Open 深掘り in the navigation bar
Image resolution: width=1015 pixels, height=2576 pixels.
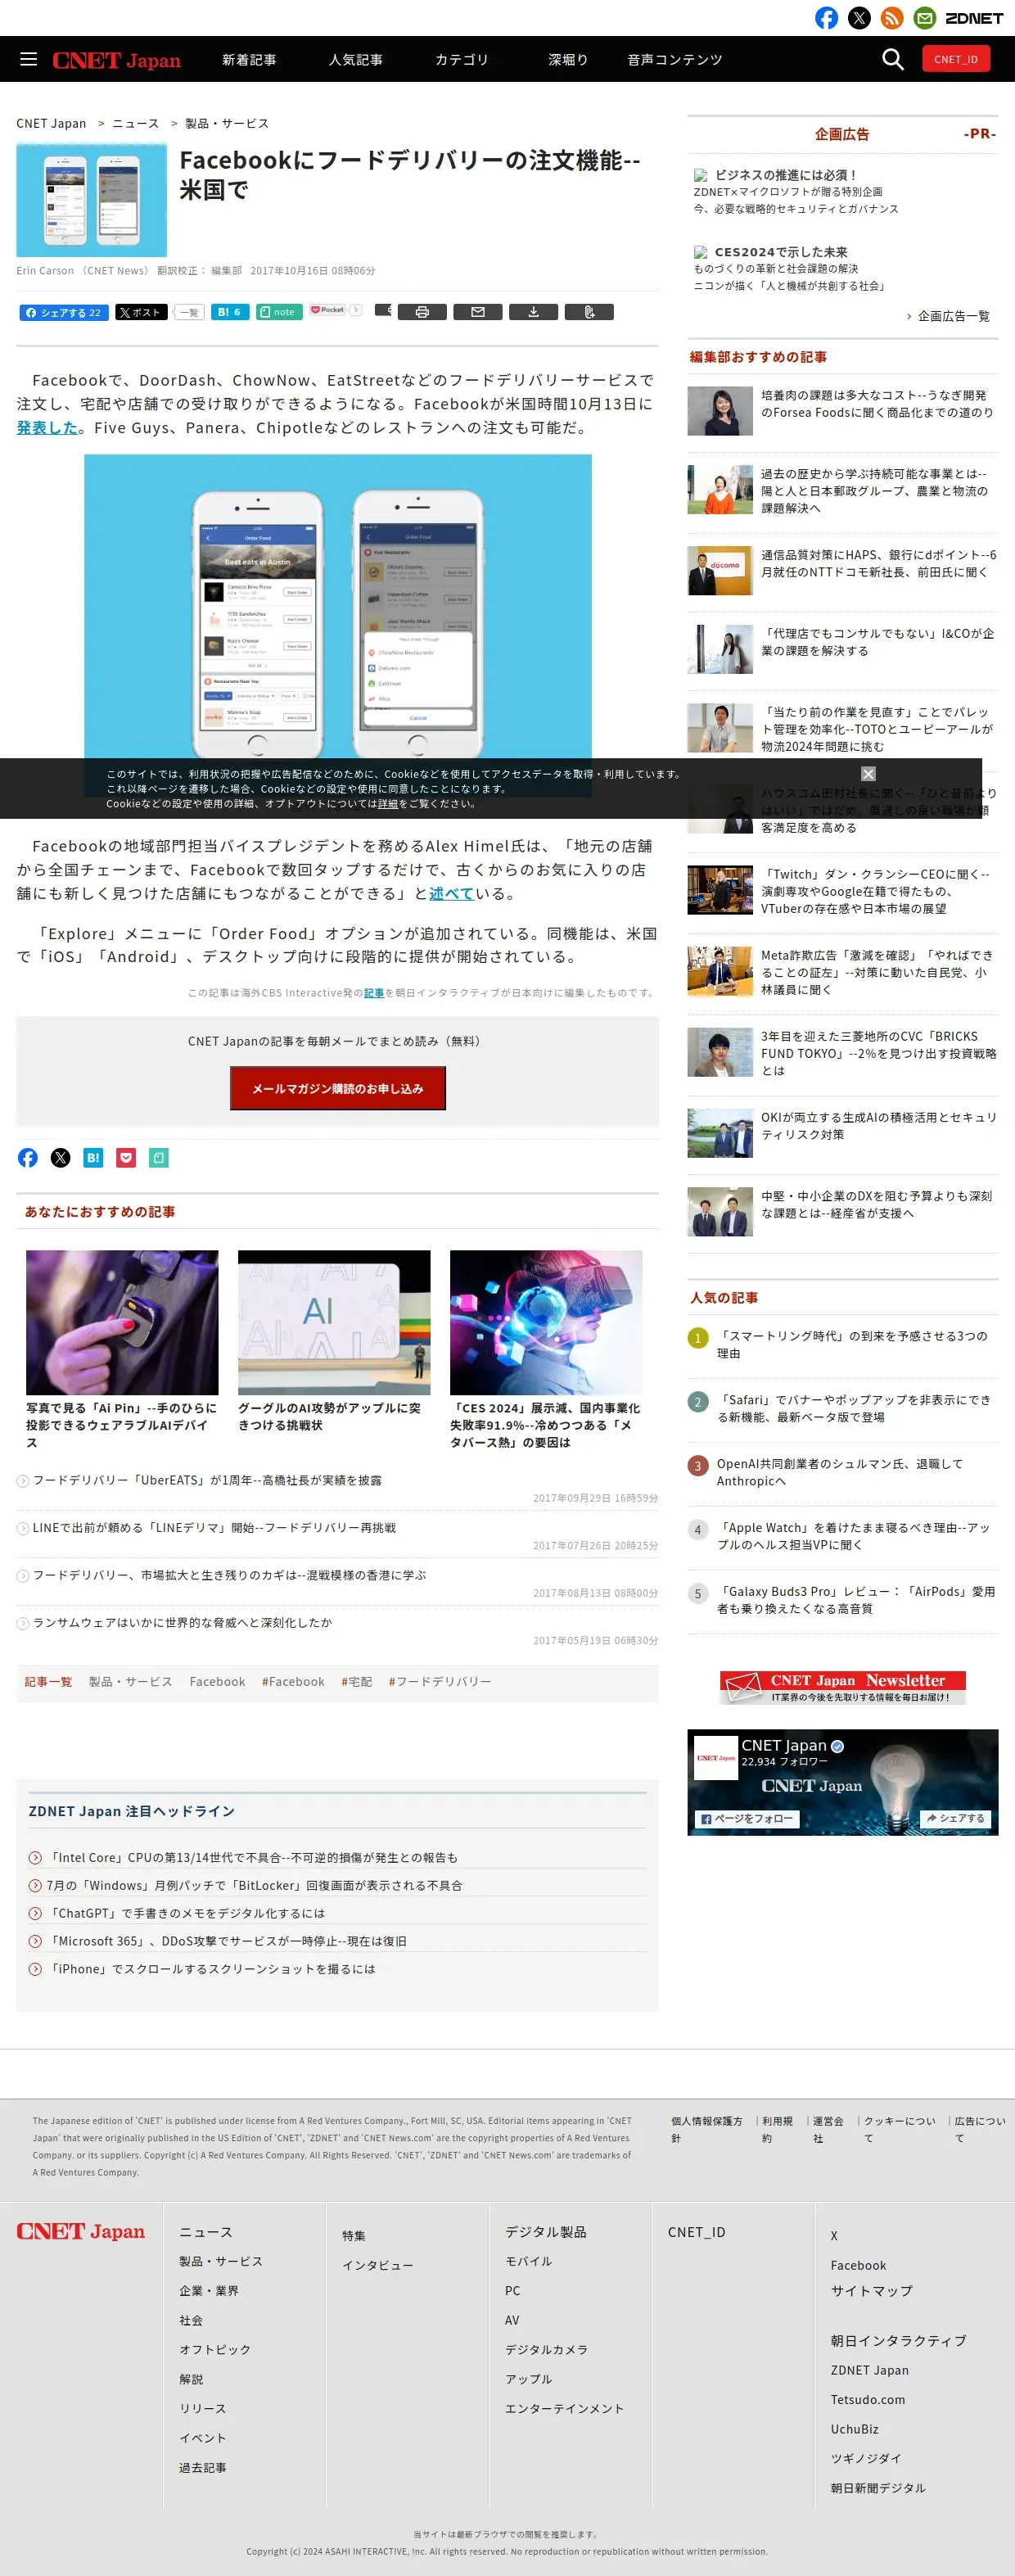pos(568,60)
